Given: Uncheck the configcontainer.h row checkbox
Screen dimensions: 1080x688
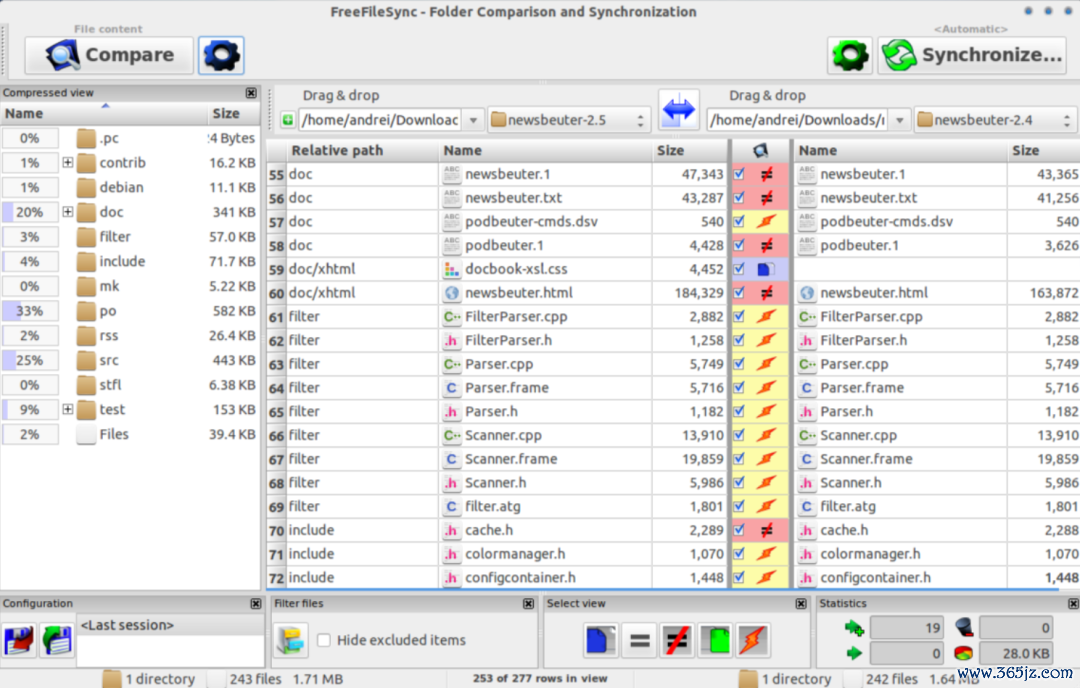Looking at the screenshot, I should click(x=739, y=578).
